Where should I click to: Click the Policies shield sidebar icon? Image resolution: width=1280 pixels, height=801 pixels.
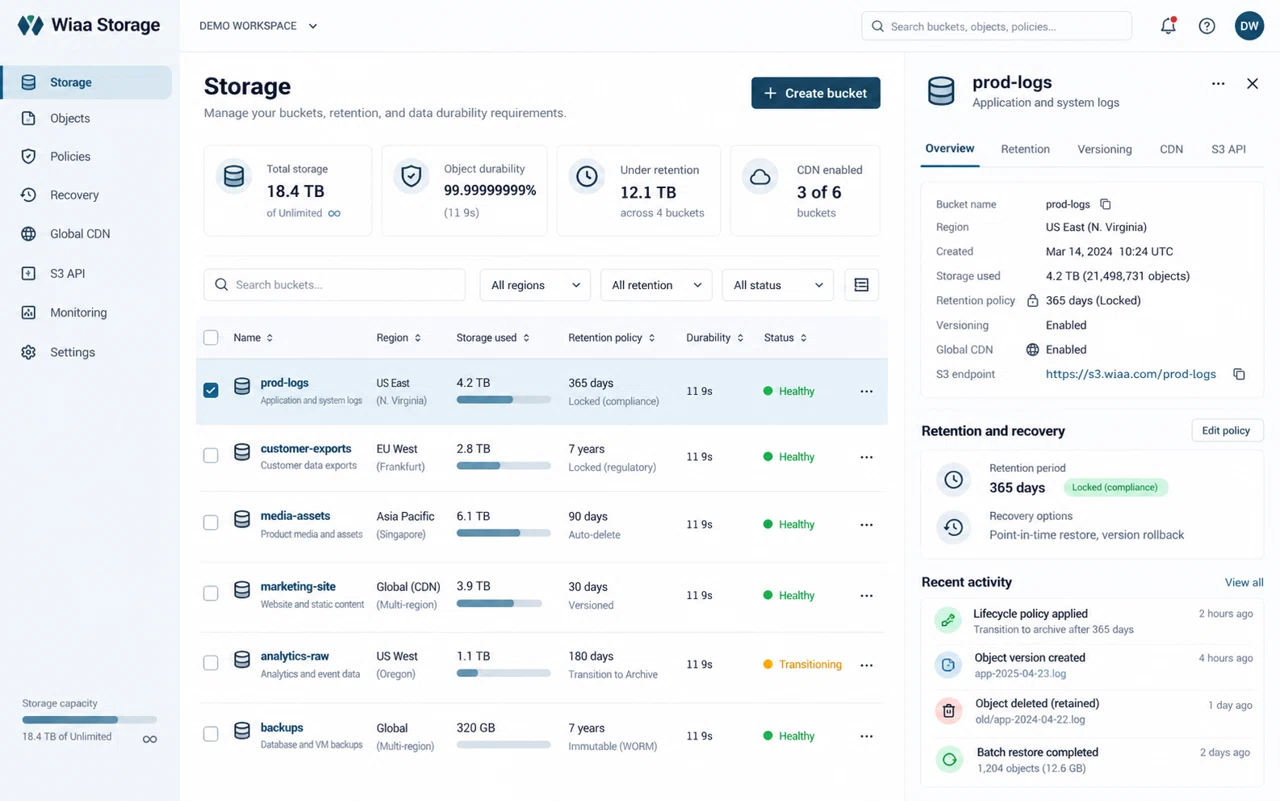click(29, 156)
